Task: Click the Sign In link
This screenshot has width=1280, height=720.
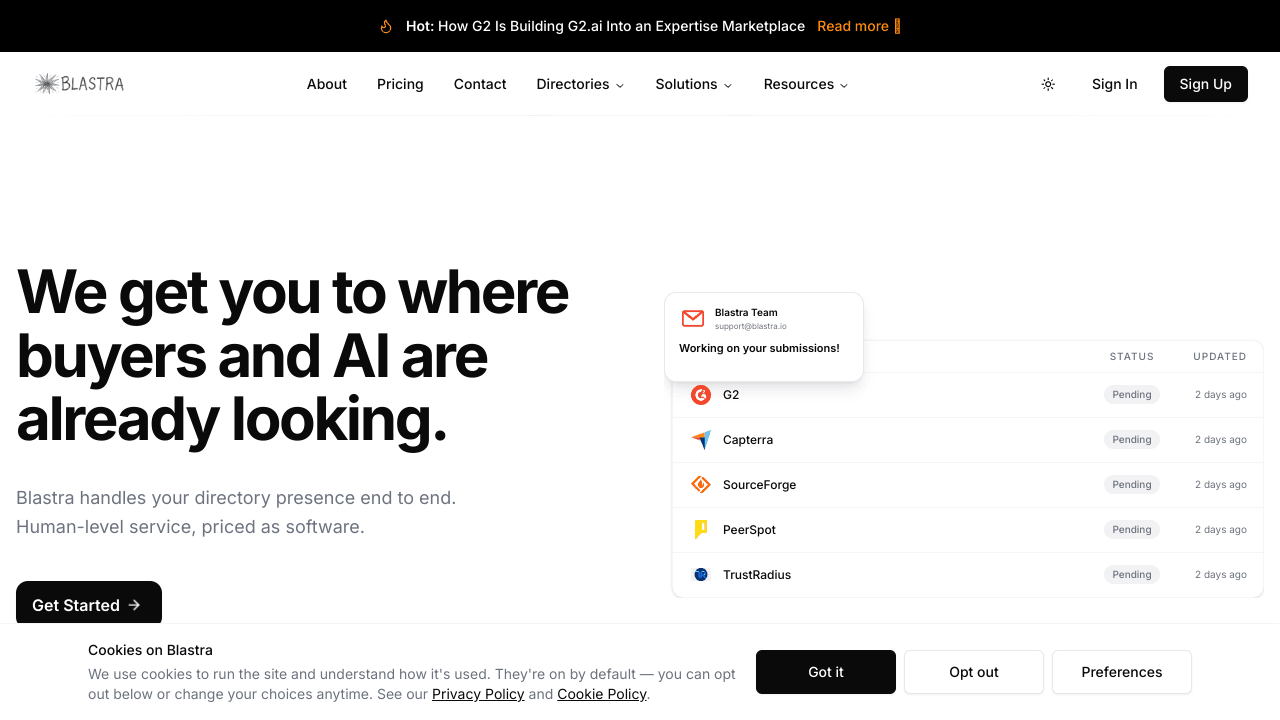Action: click(1115, 84)
